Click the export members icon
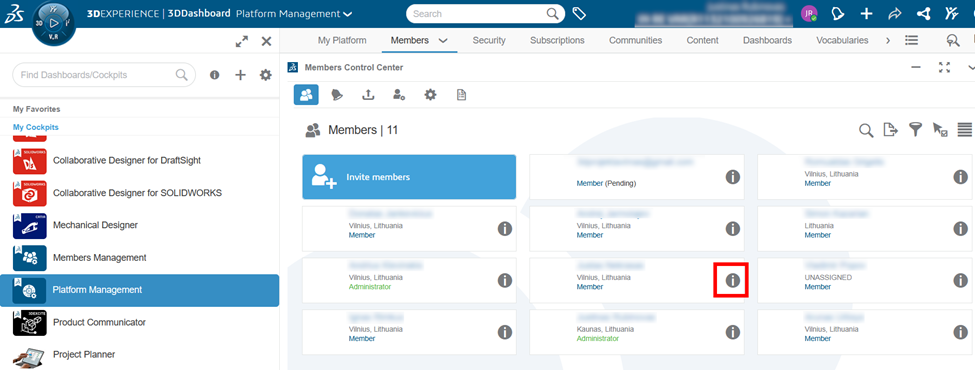Image resolution: width=975 pixels, height=370 pixels. 890,130
